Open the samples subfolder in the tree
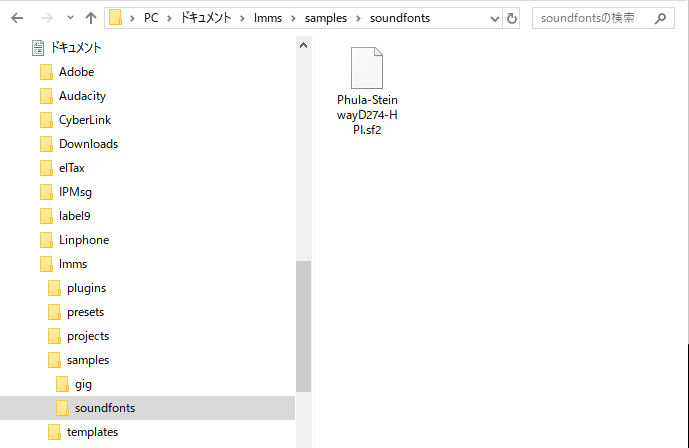 tap(88, 360)
